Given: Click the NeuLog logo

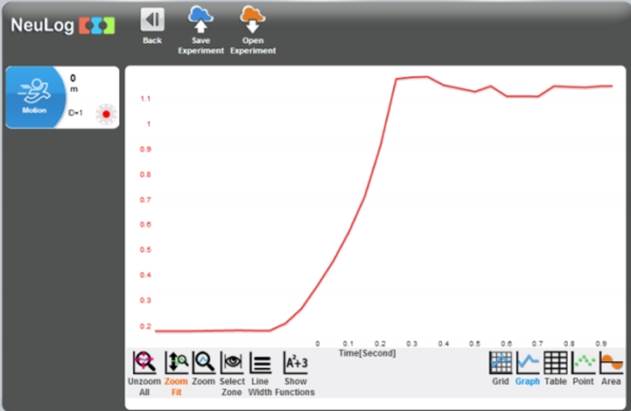Looking at the screenshot, I should (58, 25).
